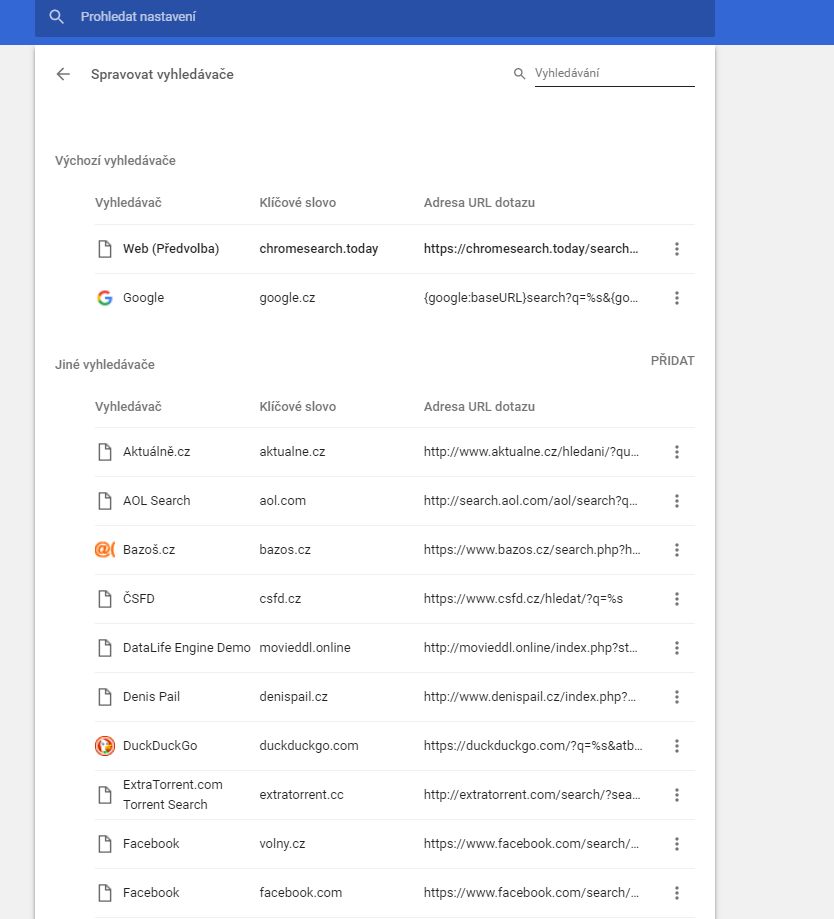The image size is (834, 919).
Task: Click the magnifier icon next to Vyhledávání
Action: pyautogui.click(x=519, y=74)
